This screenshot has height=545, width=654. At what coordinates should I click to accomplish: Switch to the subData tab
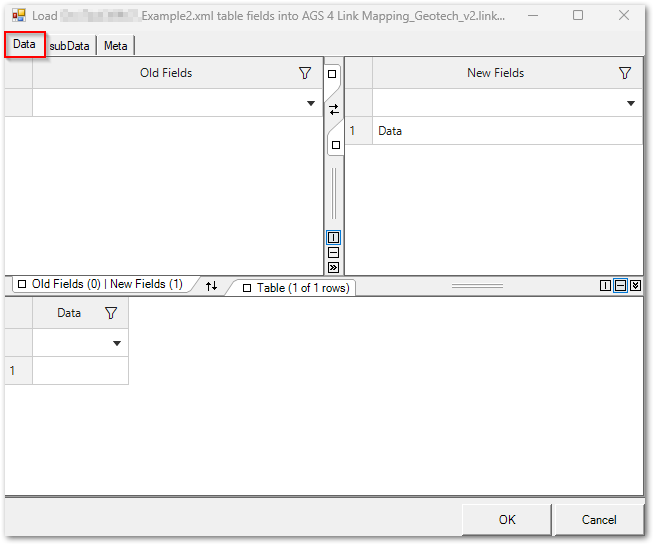(70, 46)
